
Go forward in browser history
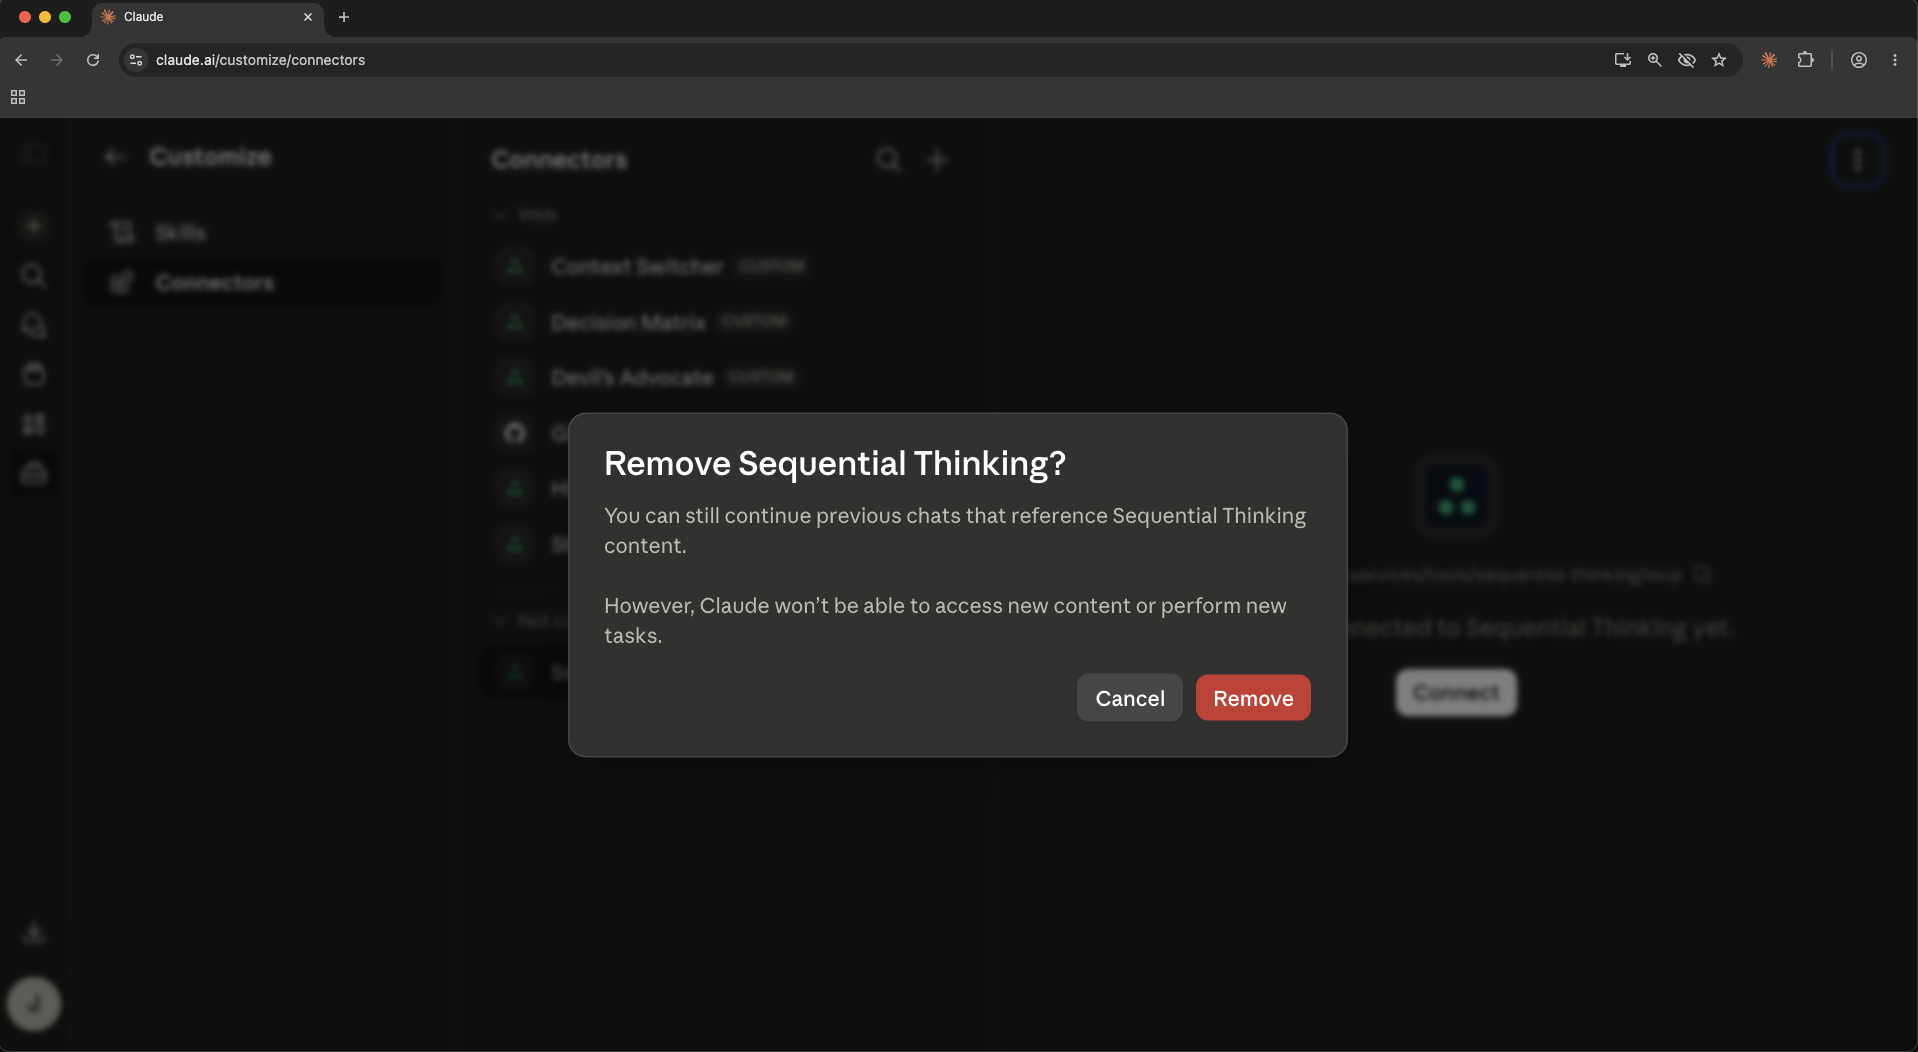tap(57, 60)
